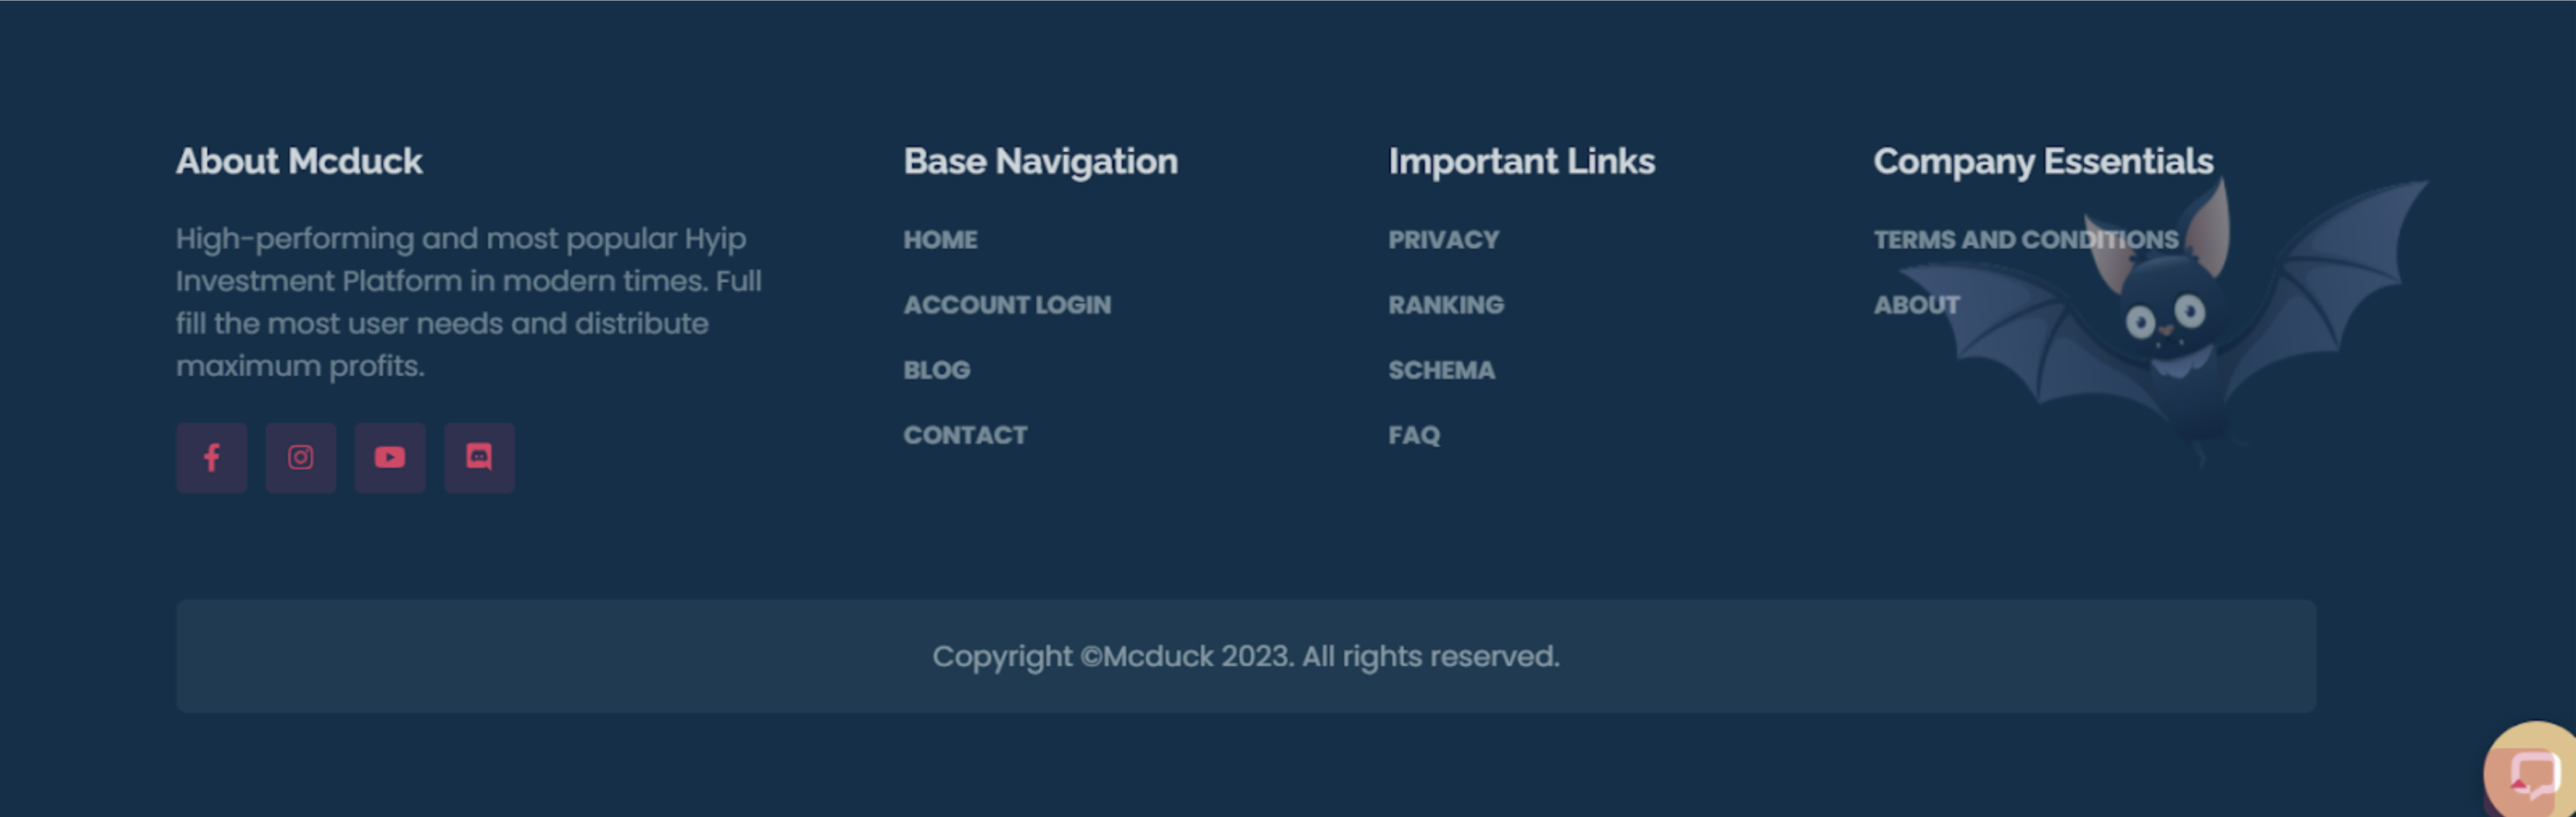Open the Facebook social icon
This screenshot has width=2576, height=817.
click(x=211, y=458)
